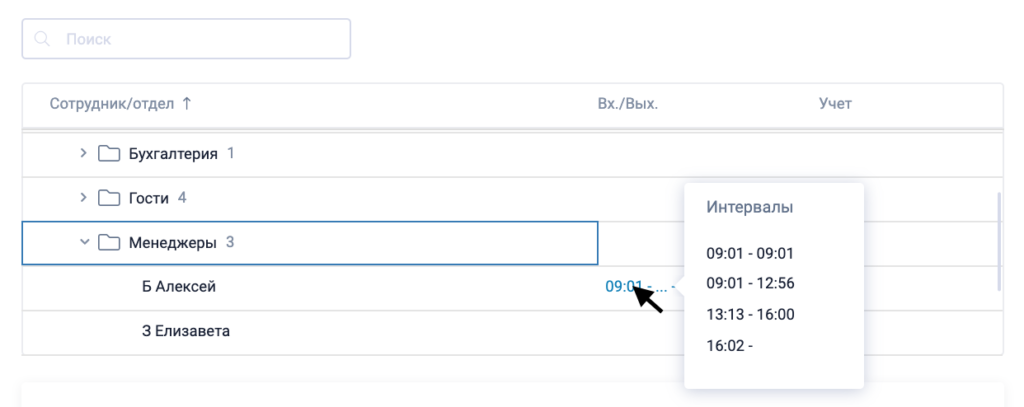Select the employee З Елизавета
1024x407 pixels.
pos(186,330)
